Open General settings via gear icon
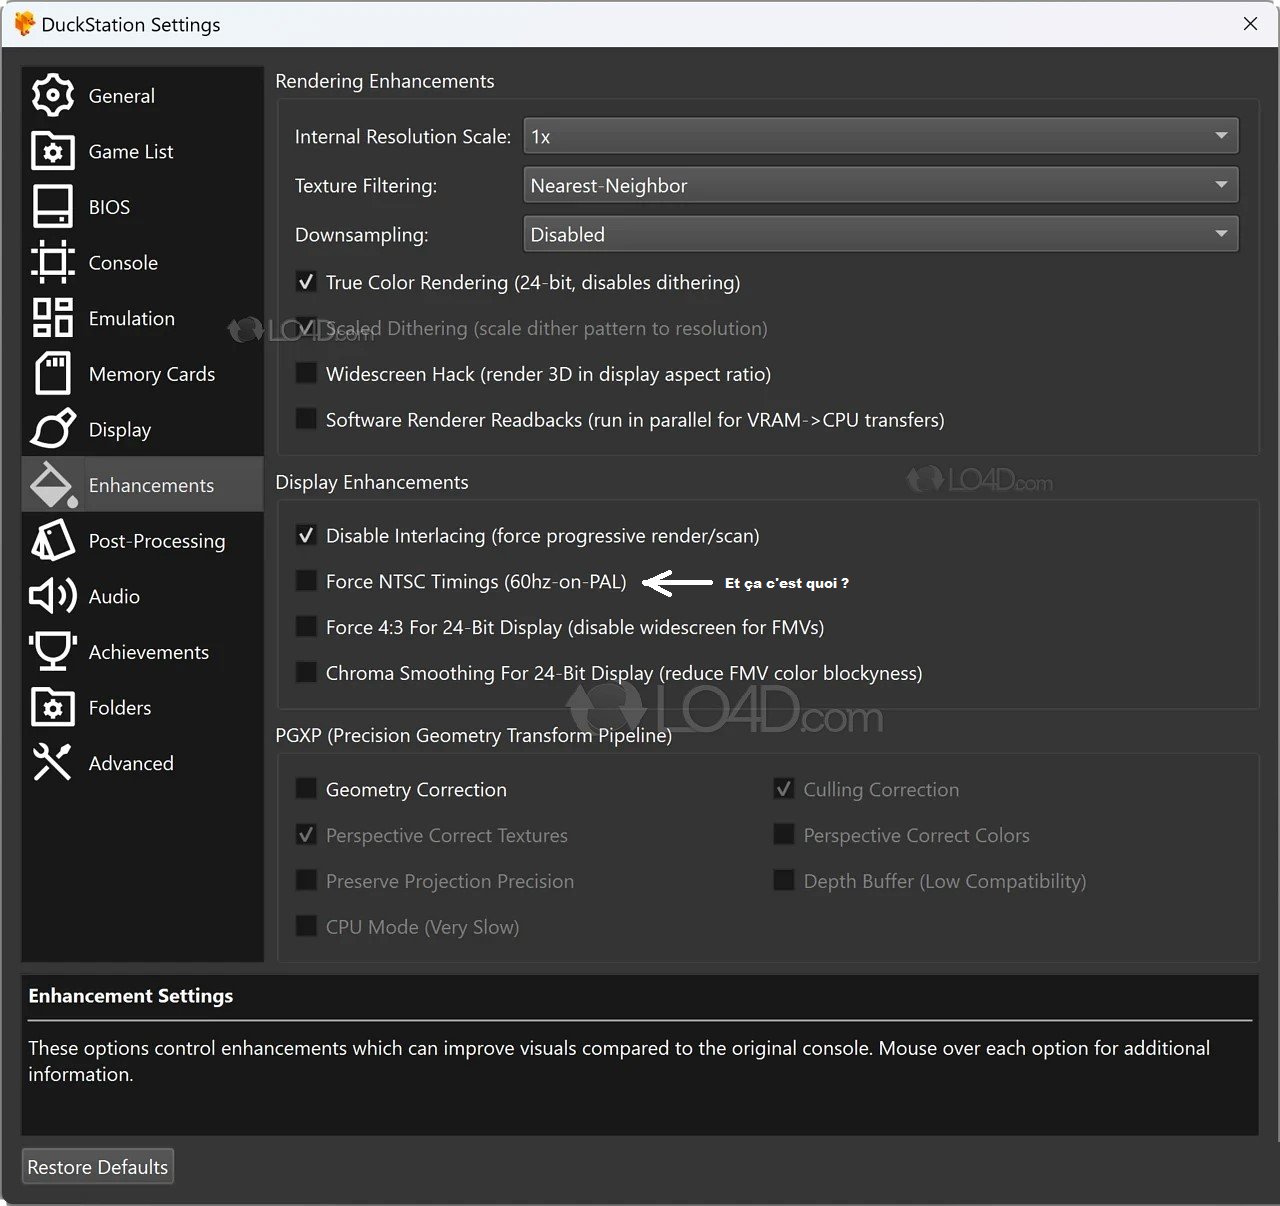 pyautogui.click(x=52, y=96)
